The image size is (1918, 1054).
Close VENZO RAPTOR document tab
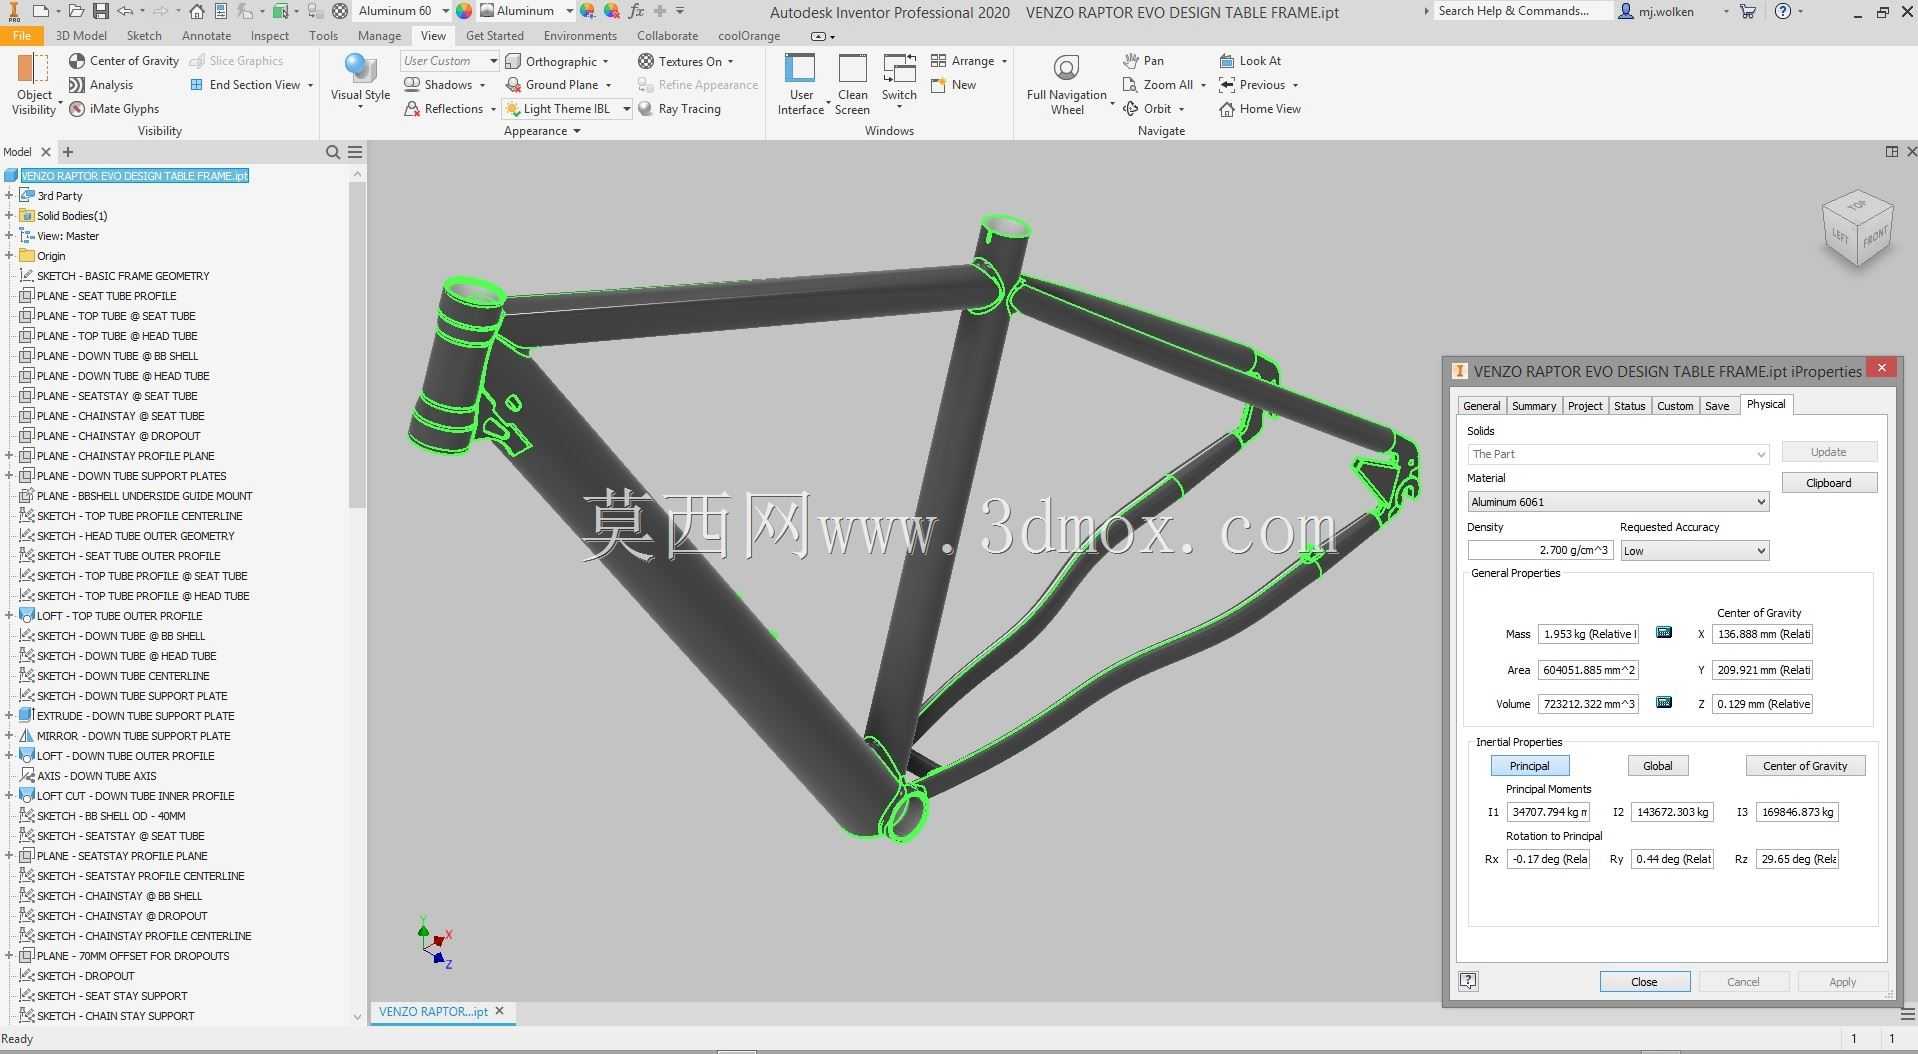(x=500, y=1011)
